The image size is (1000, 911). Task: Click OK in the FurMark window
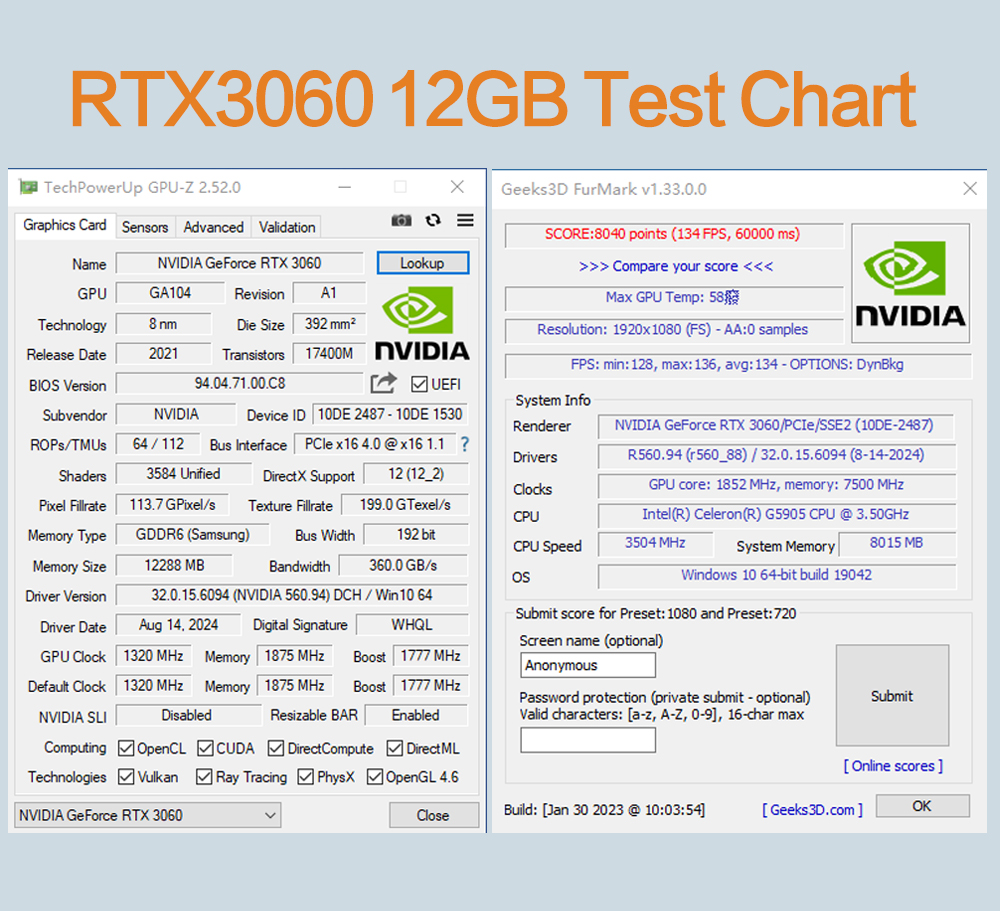[922, 806]
